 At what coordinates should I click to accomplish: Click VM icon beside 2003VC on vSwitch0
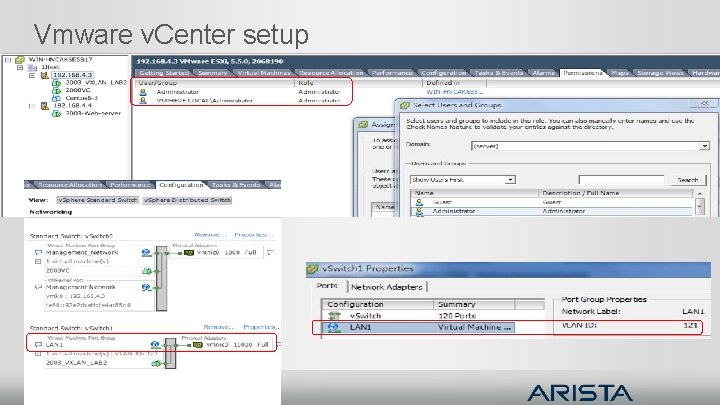(x=146, y=271)
